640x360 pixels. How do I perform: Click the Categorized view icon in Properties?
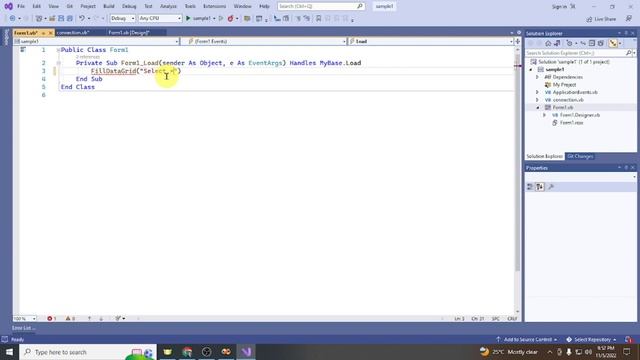(x=530, y=187)
